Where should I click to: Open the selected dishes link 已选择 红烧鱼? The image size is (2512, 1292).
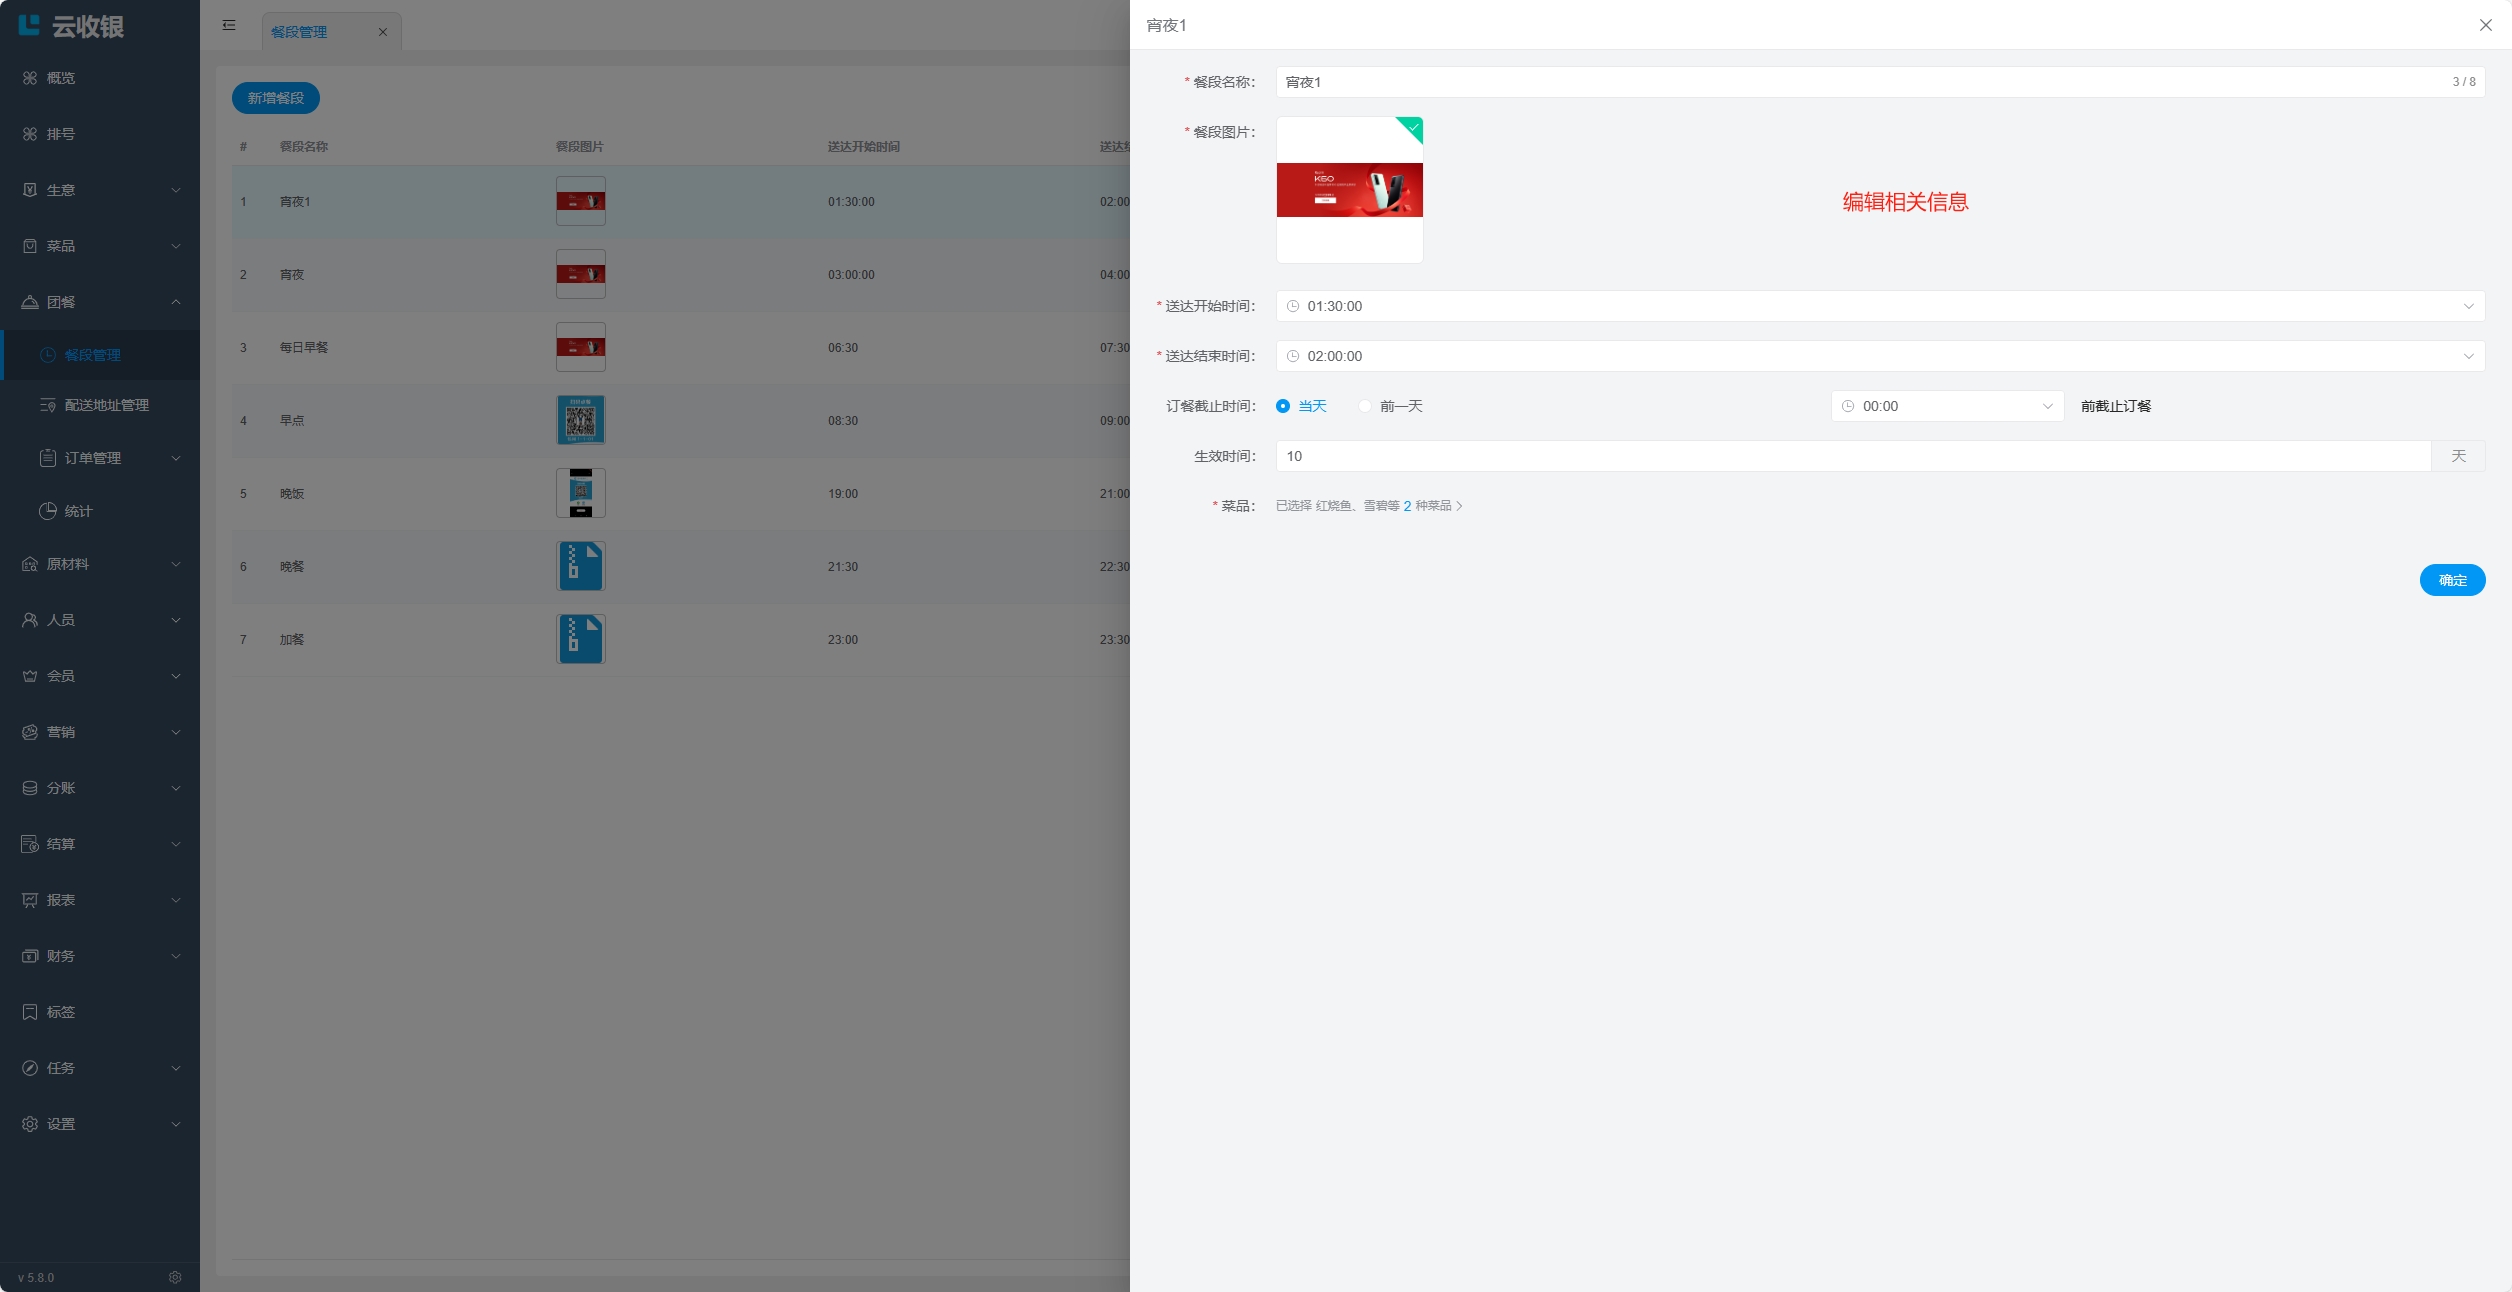(x=1368, y=506)
